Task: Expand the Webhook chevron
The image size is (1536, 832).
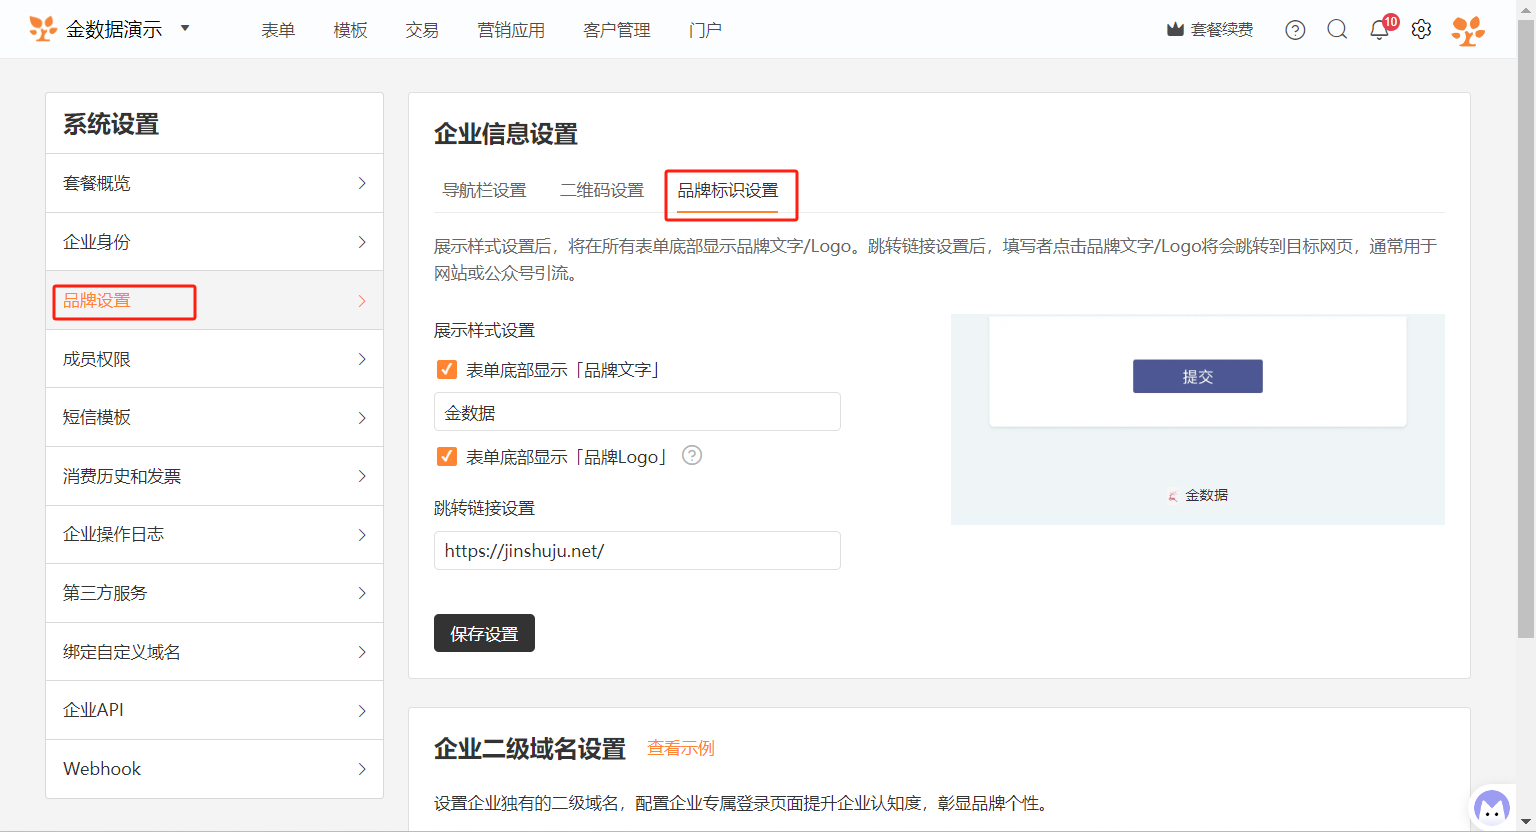Action: click(362, 769)
